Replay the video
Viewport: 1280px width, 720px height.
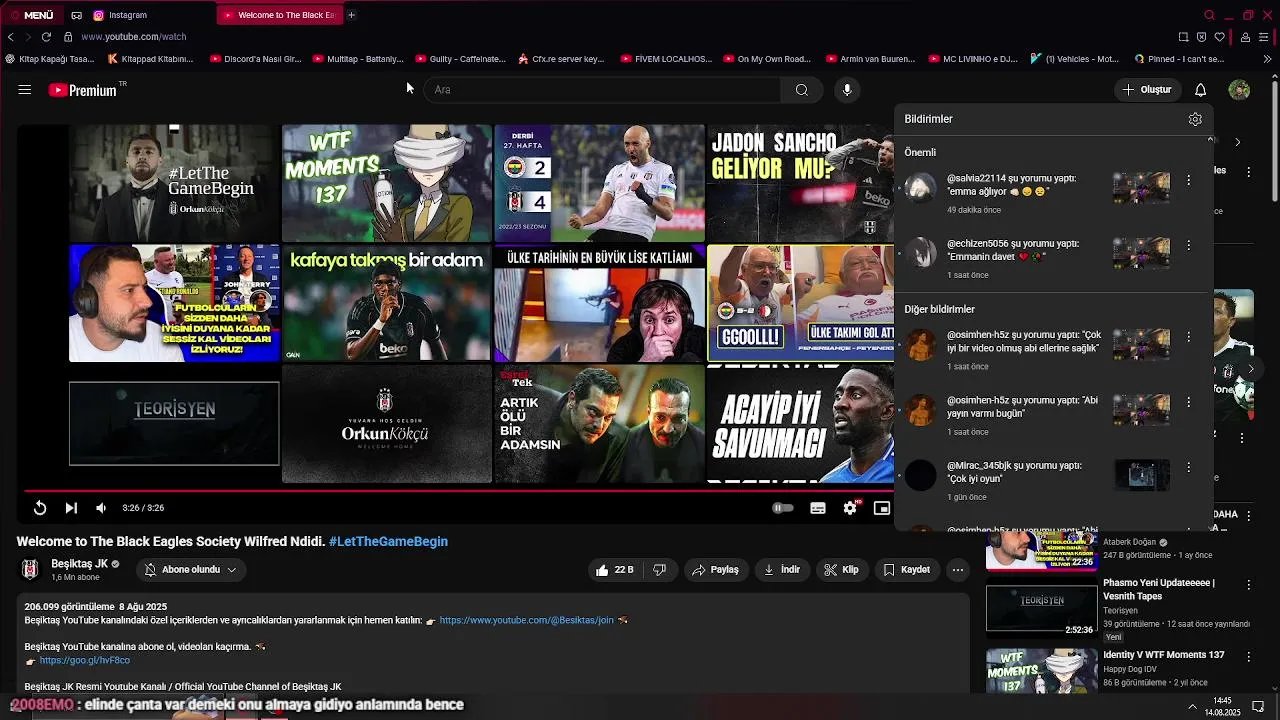(x=40, y=508)
